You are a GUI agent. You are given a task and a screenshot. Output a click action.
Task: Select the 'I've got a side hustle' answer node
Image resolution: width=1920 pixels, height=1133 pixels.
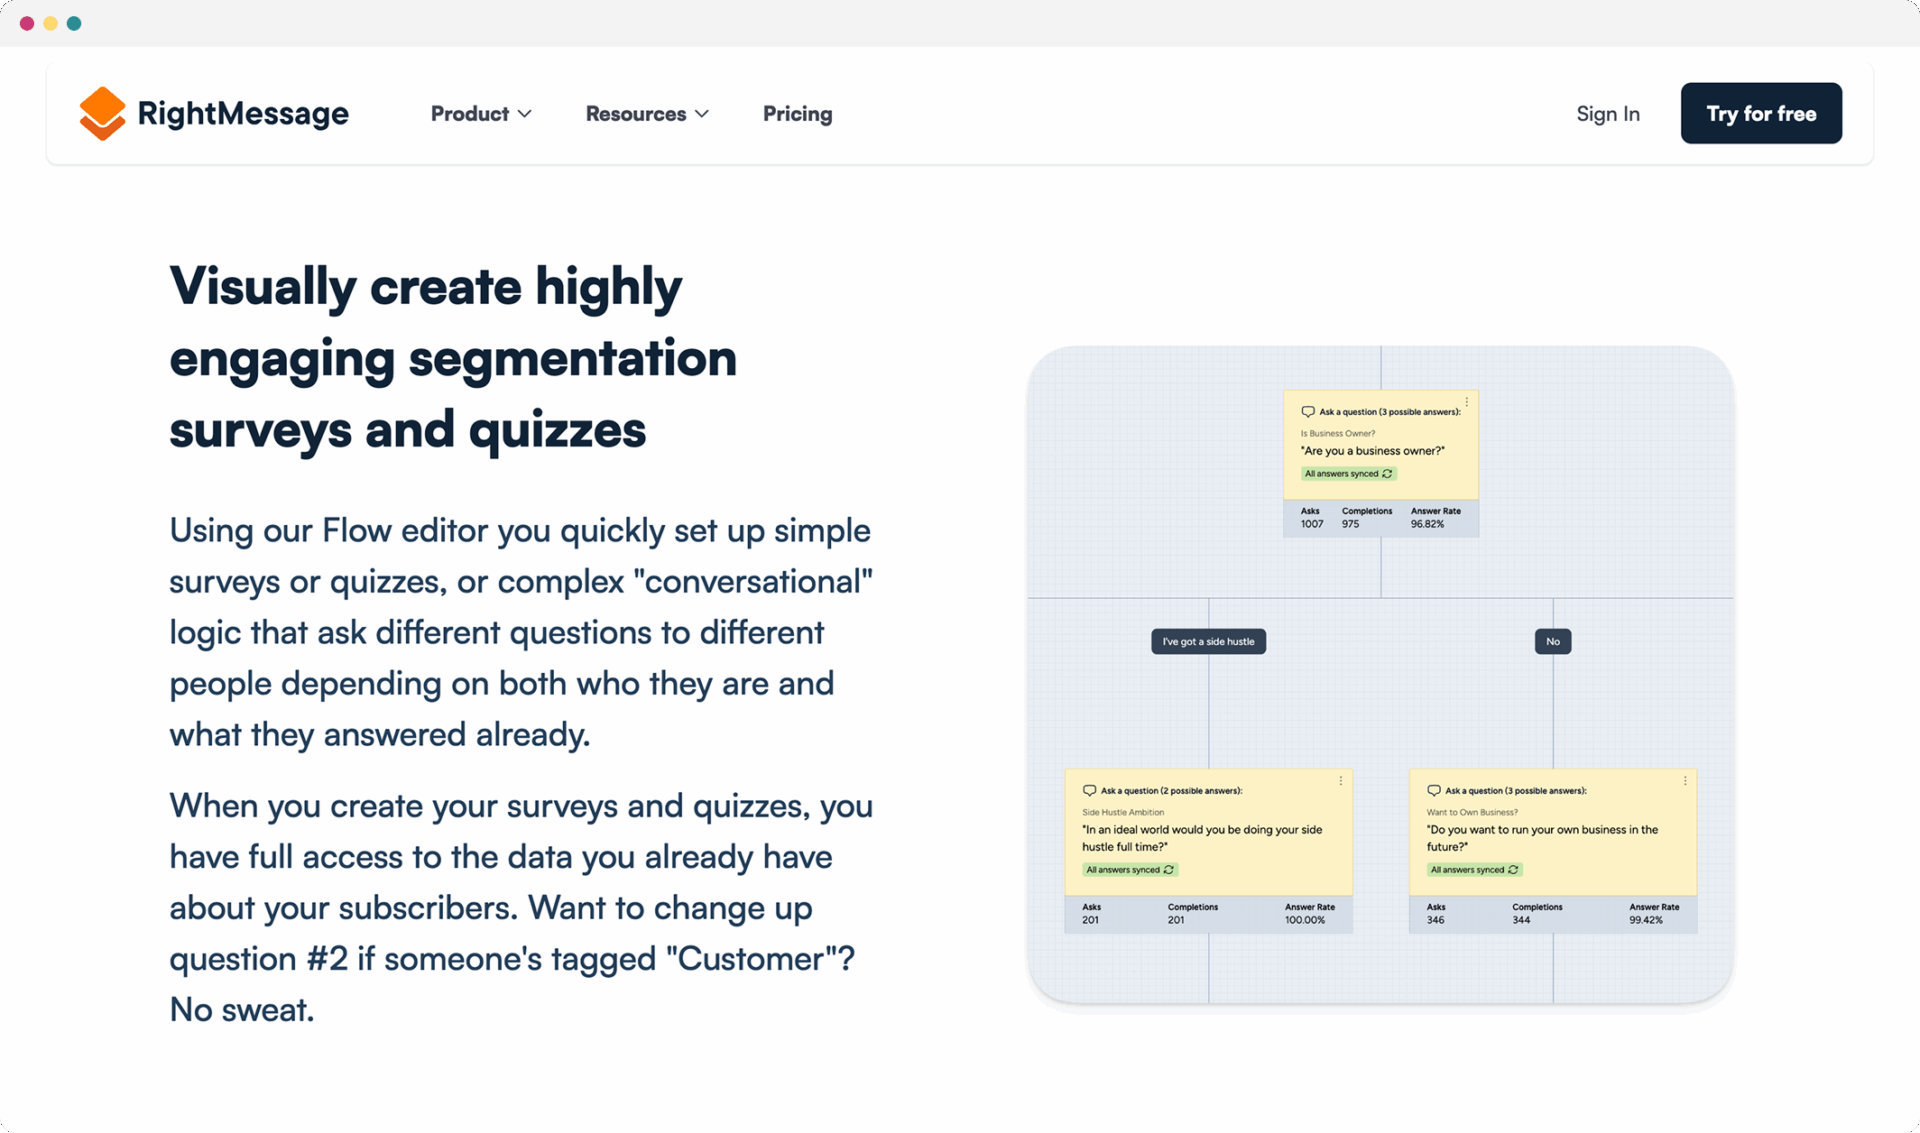[1208, 641]
